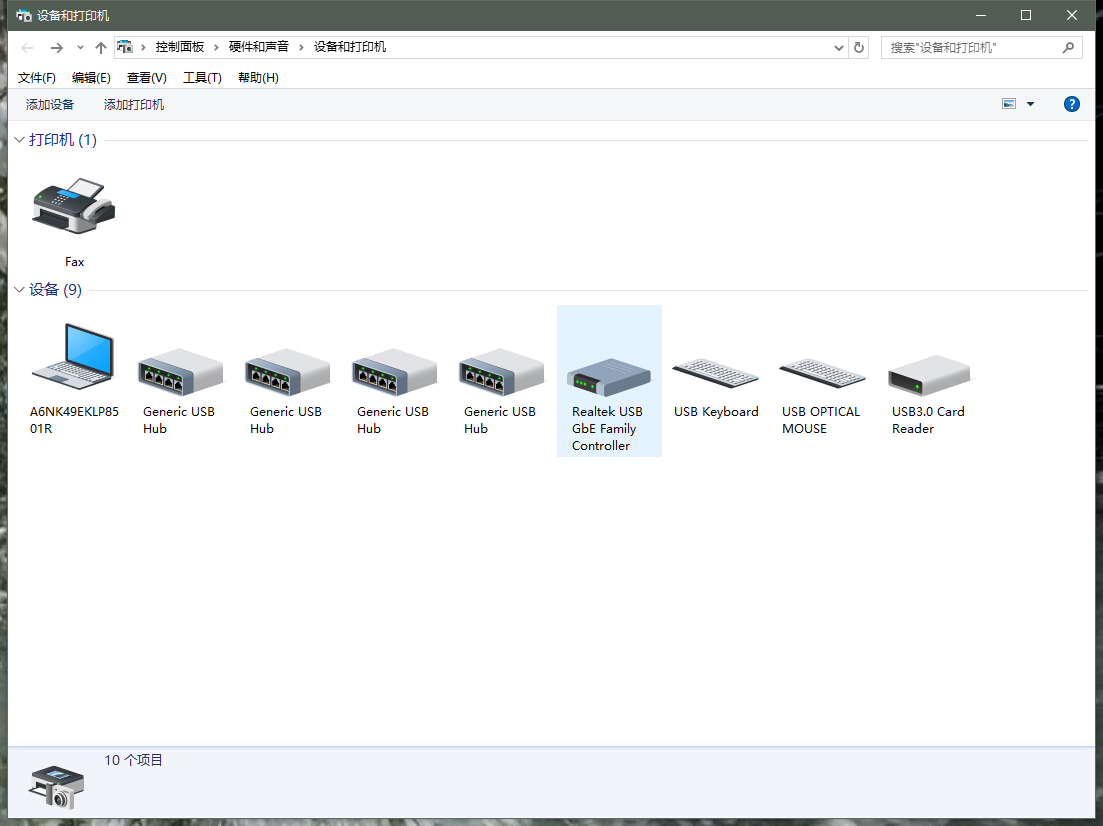Select the A6NK49EKLP8501R laptop device
This screenshot has width=1103, height=826.
point(73,360)
